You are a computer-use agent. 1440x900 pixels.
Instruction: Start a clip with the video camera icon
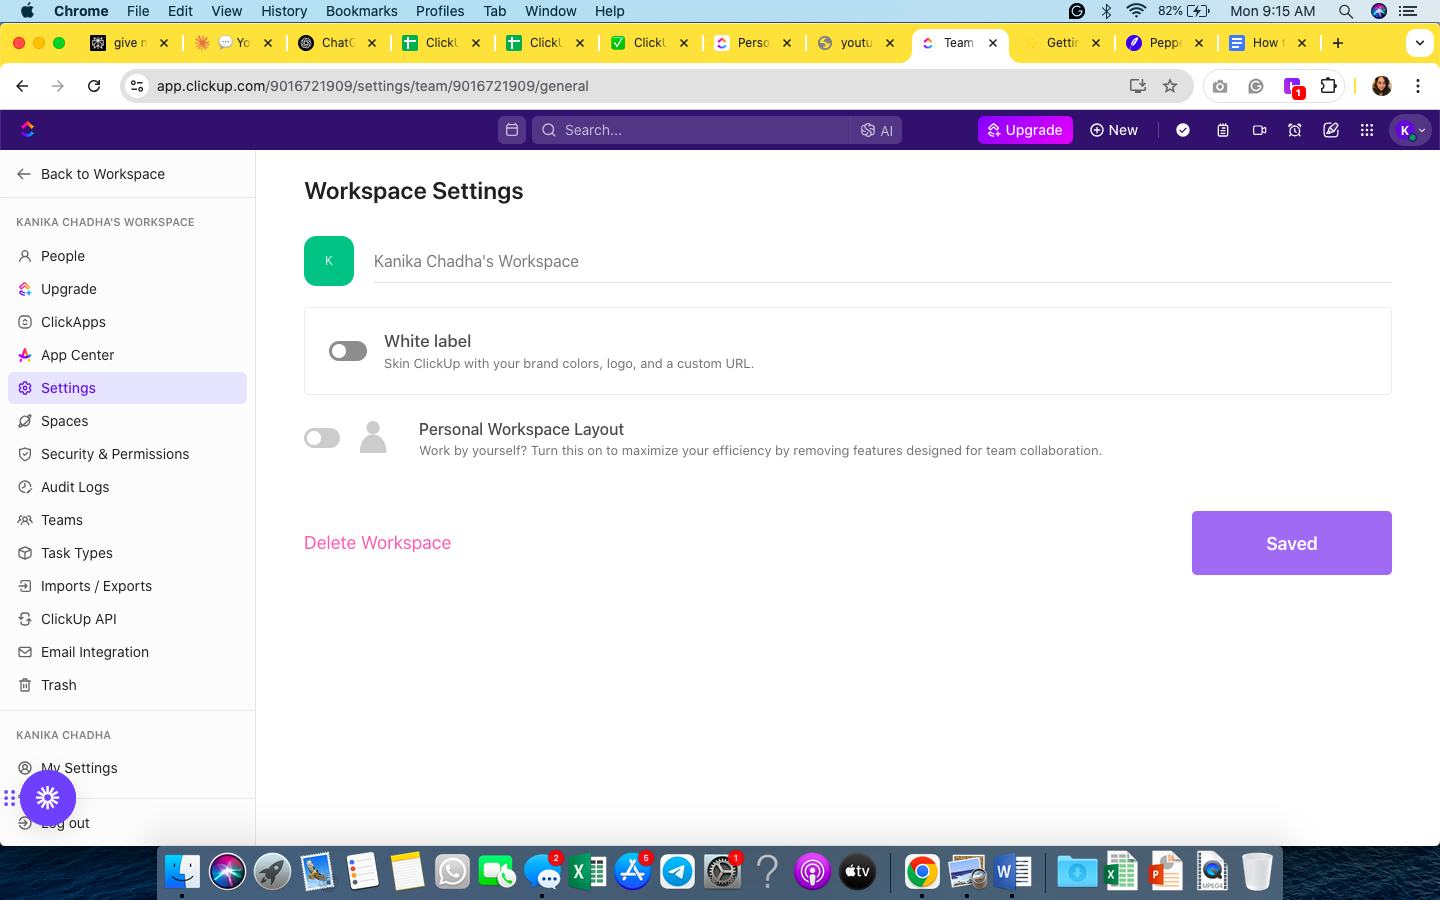coord(1260,130)
